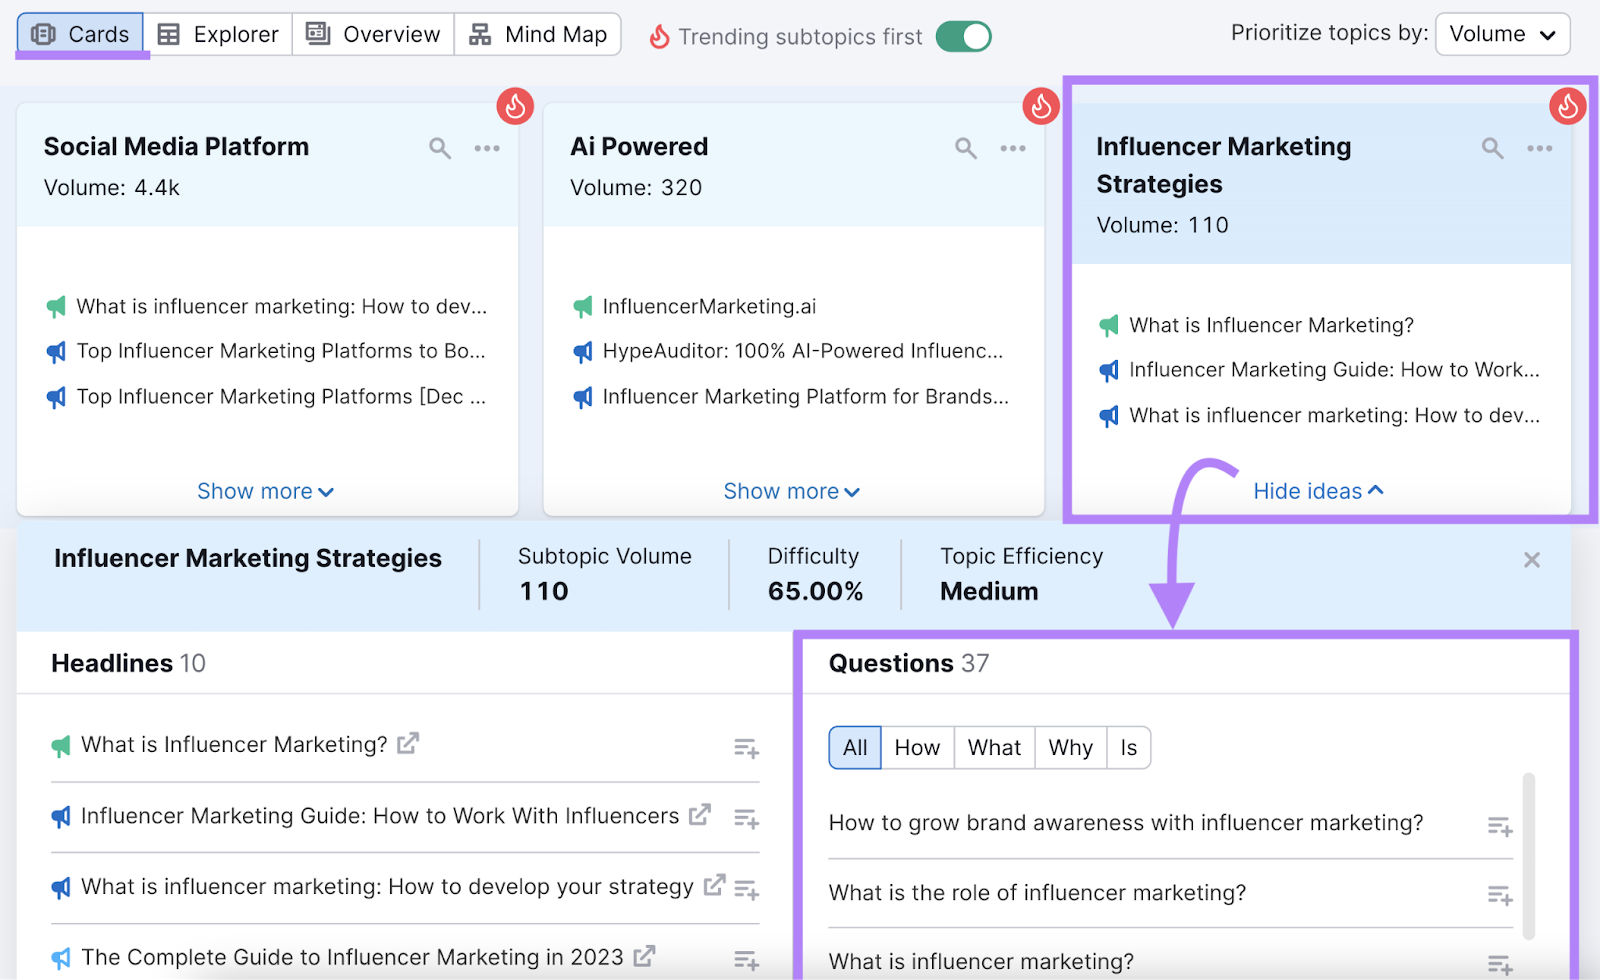1600x980 pixels.
Task: Filter questions by What
Action: click(x=994, y=748)
